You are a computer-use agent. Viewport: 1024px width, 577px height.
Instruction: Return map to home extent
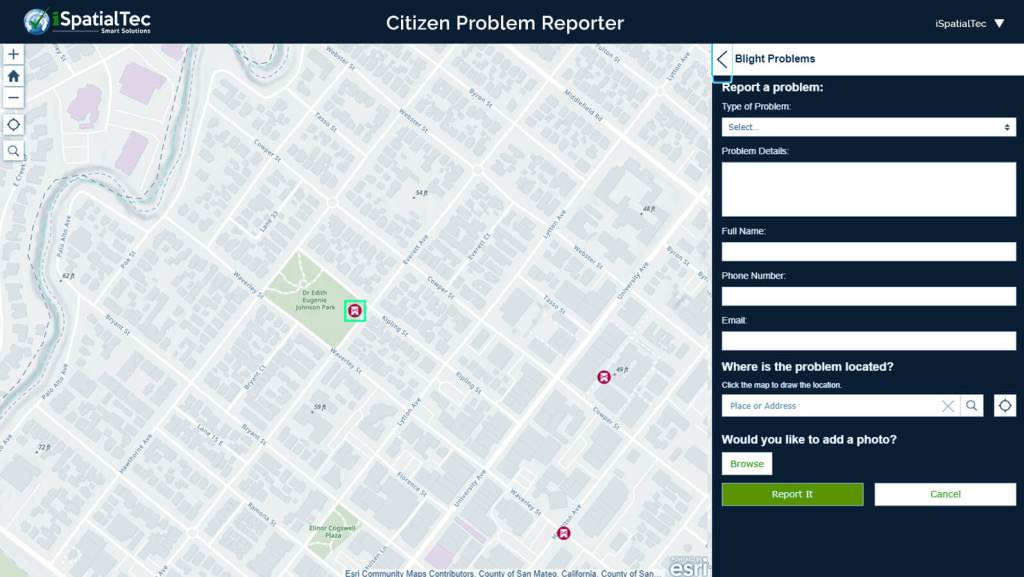(x=13, y=76)
